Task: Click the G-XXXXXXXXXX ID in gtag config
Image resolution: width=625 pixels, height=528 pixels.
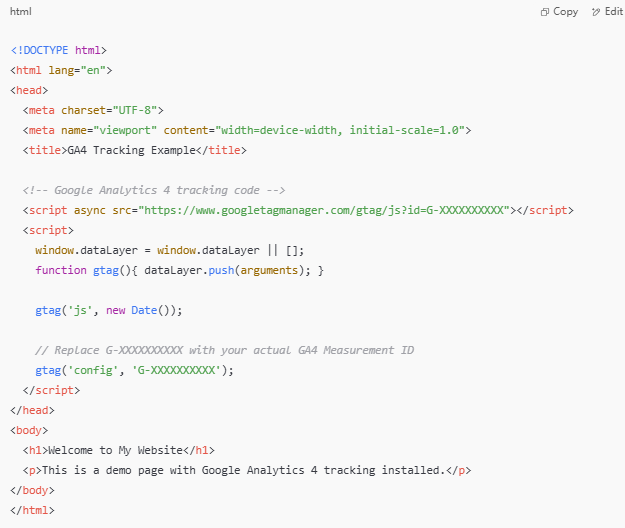Action: pyautogui.click(x=176, y=370)
